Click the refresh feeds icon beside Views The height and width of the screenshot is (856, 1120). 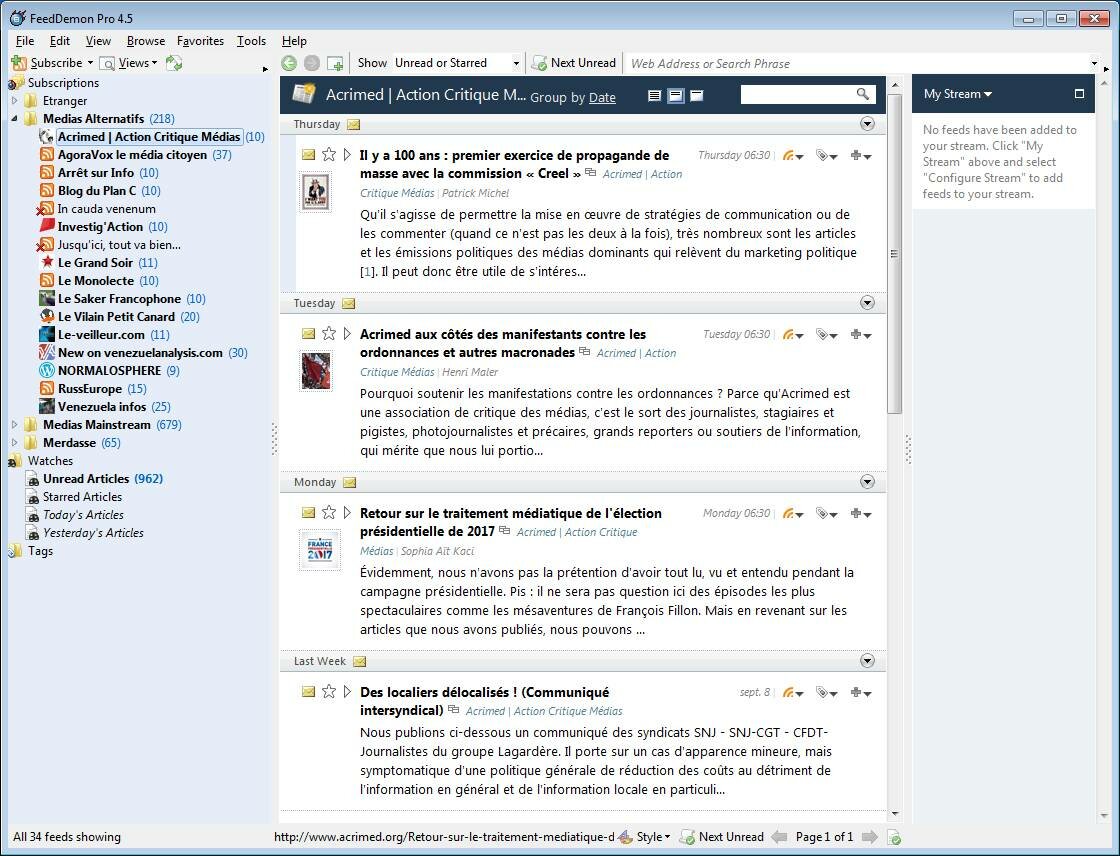coord(174,63)
